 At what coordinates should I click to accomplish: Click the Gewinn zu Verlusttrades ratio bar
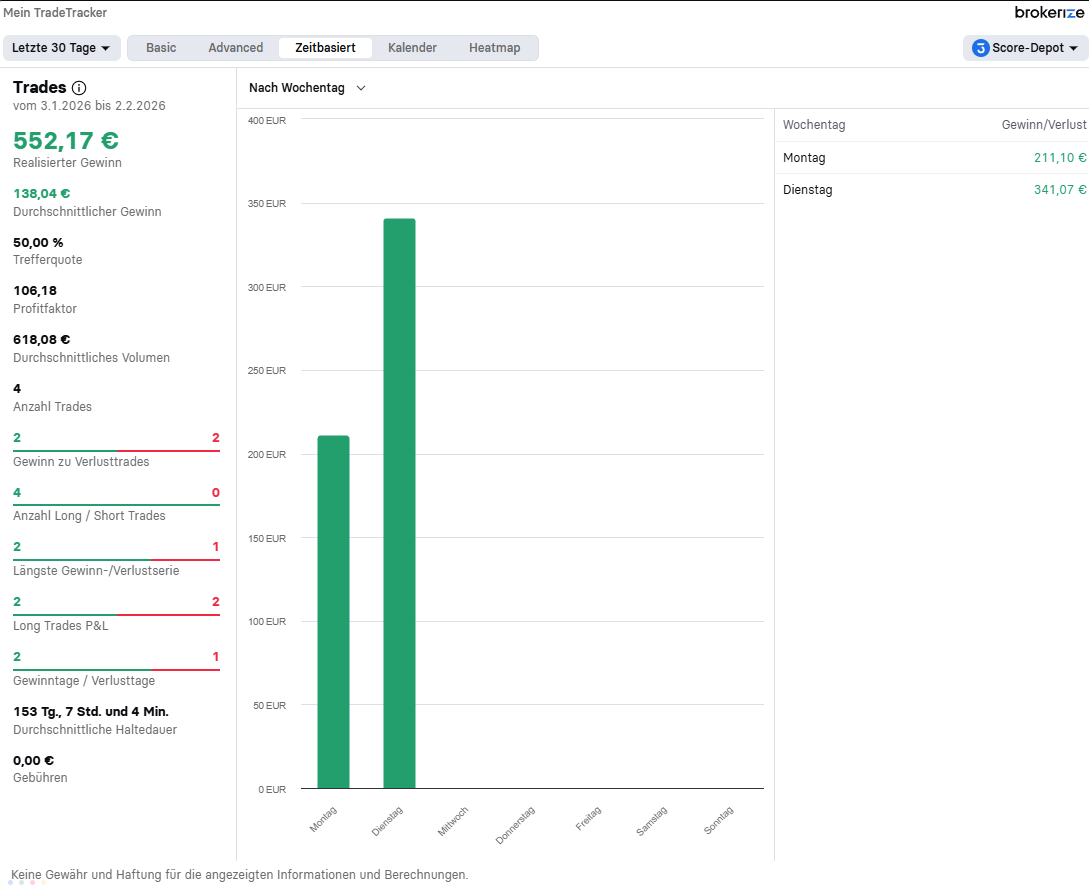pos(116,451)
